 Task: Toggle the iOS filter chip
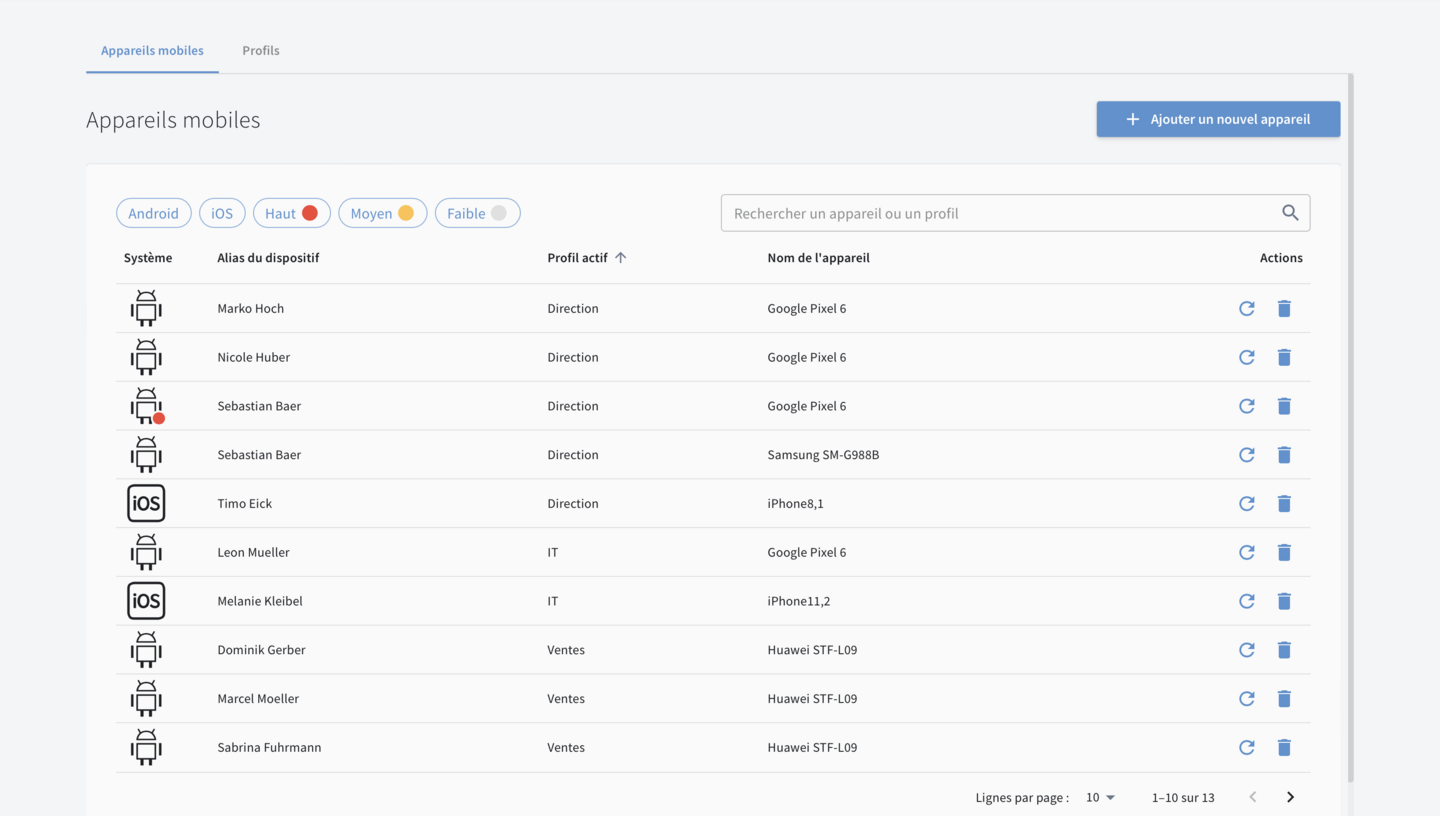point(222,213)
